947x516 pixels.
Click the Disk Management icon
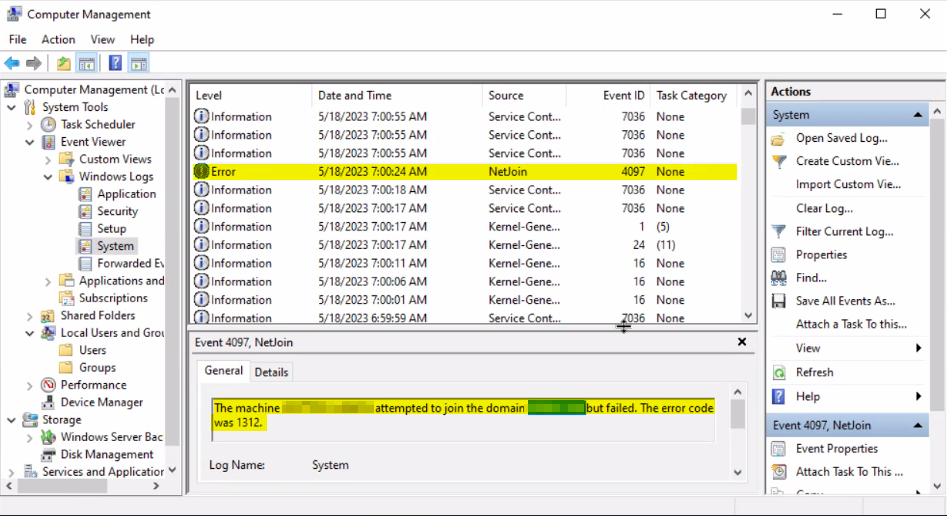pos(48,454)
